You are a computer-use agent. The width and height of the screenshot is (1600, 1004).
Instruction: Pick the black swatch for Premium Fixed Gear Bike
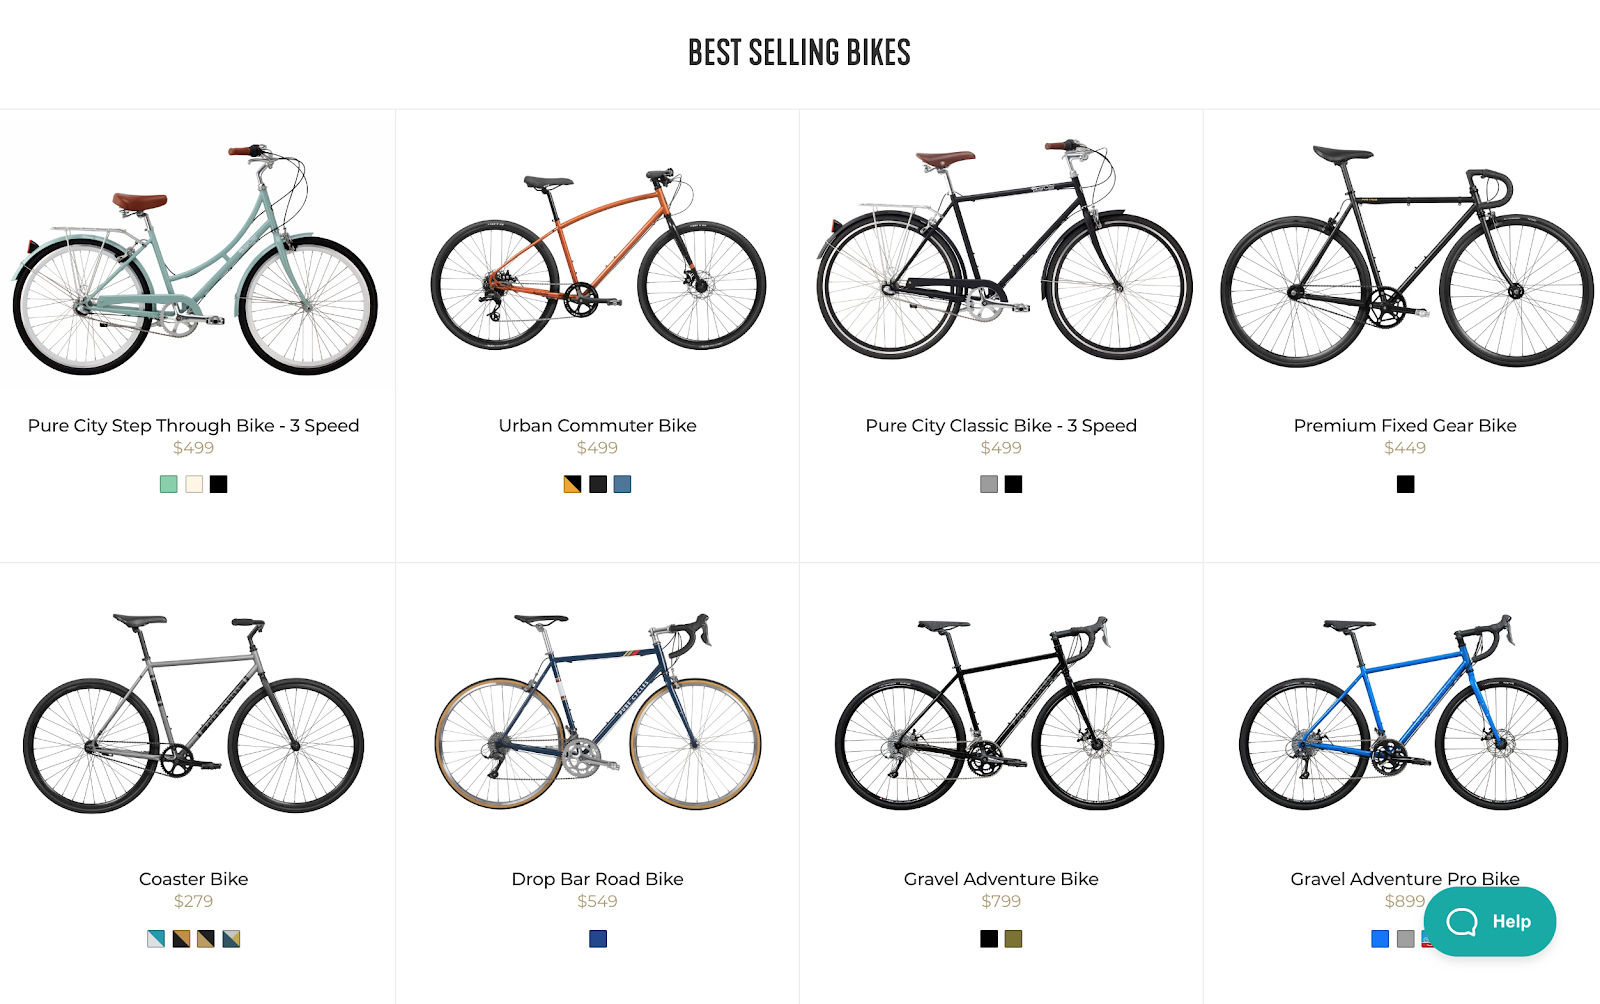point(1405,484)
